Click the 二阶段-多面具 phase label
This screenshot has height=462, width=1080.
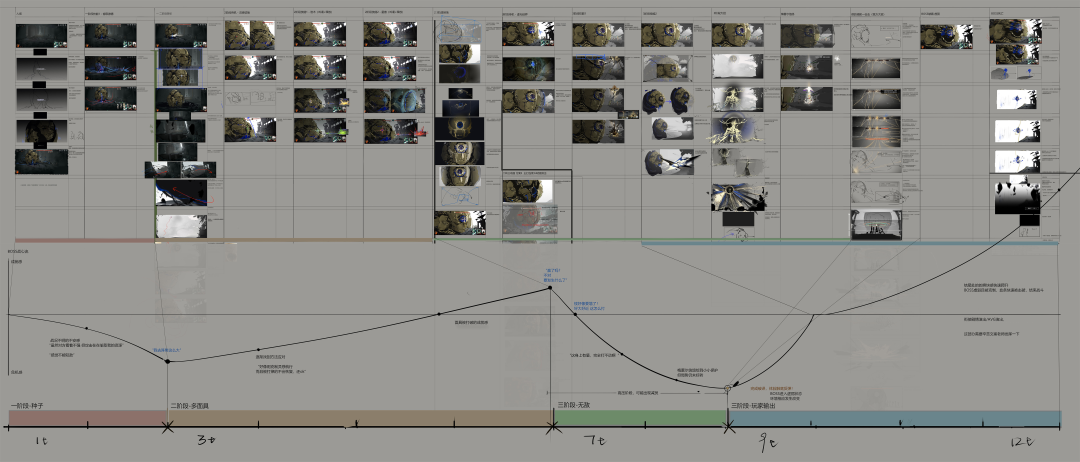pyautogui.click(x=189, y=406)
